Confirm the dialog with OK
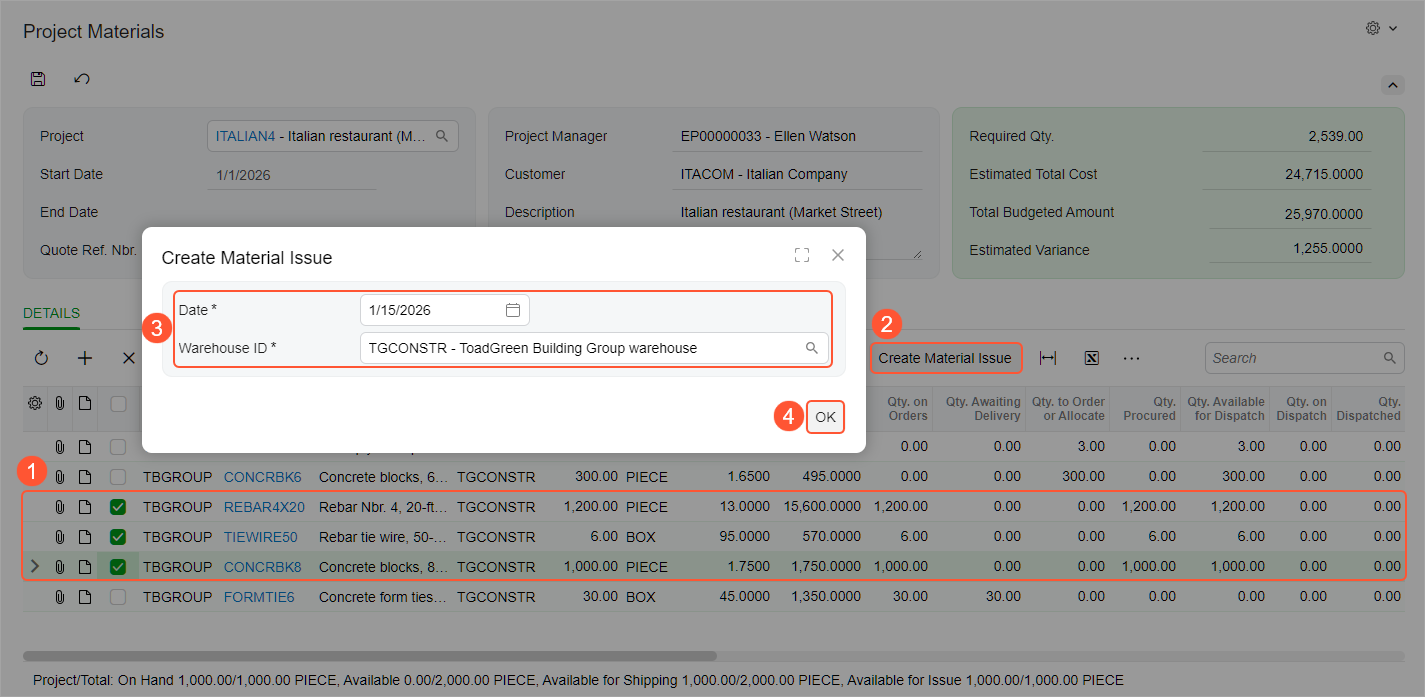The height and width of the screenshot is (697, 1425). point(825,417)
